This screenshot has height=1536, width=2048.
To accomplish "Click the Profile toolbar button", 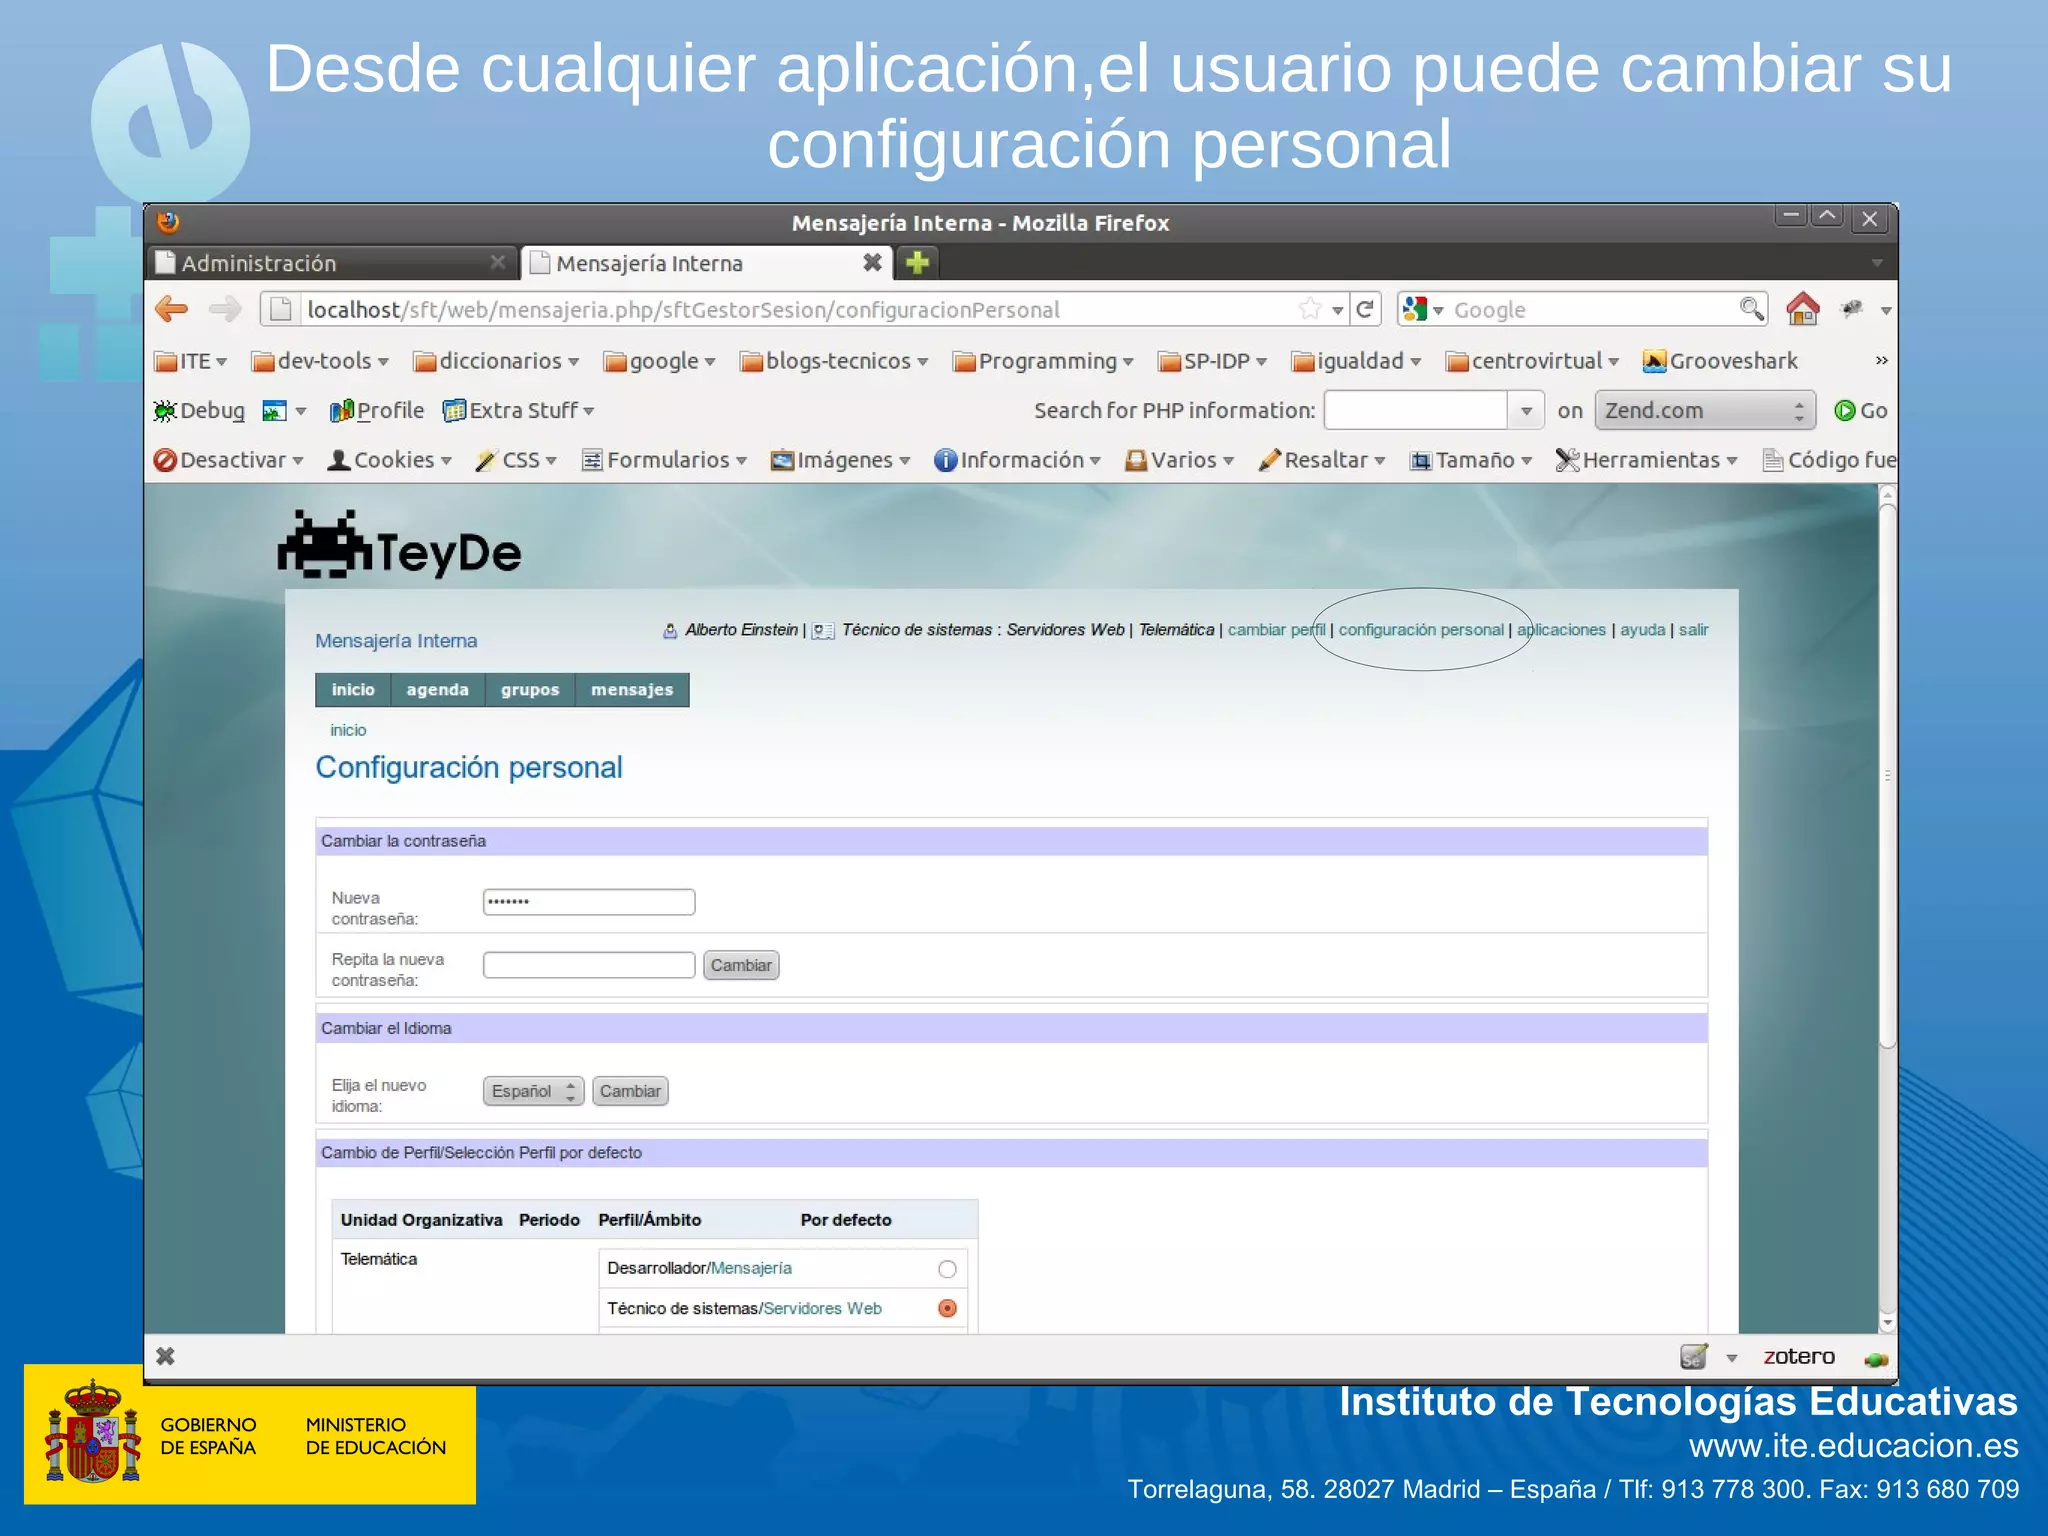I will [377, 411].
